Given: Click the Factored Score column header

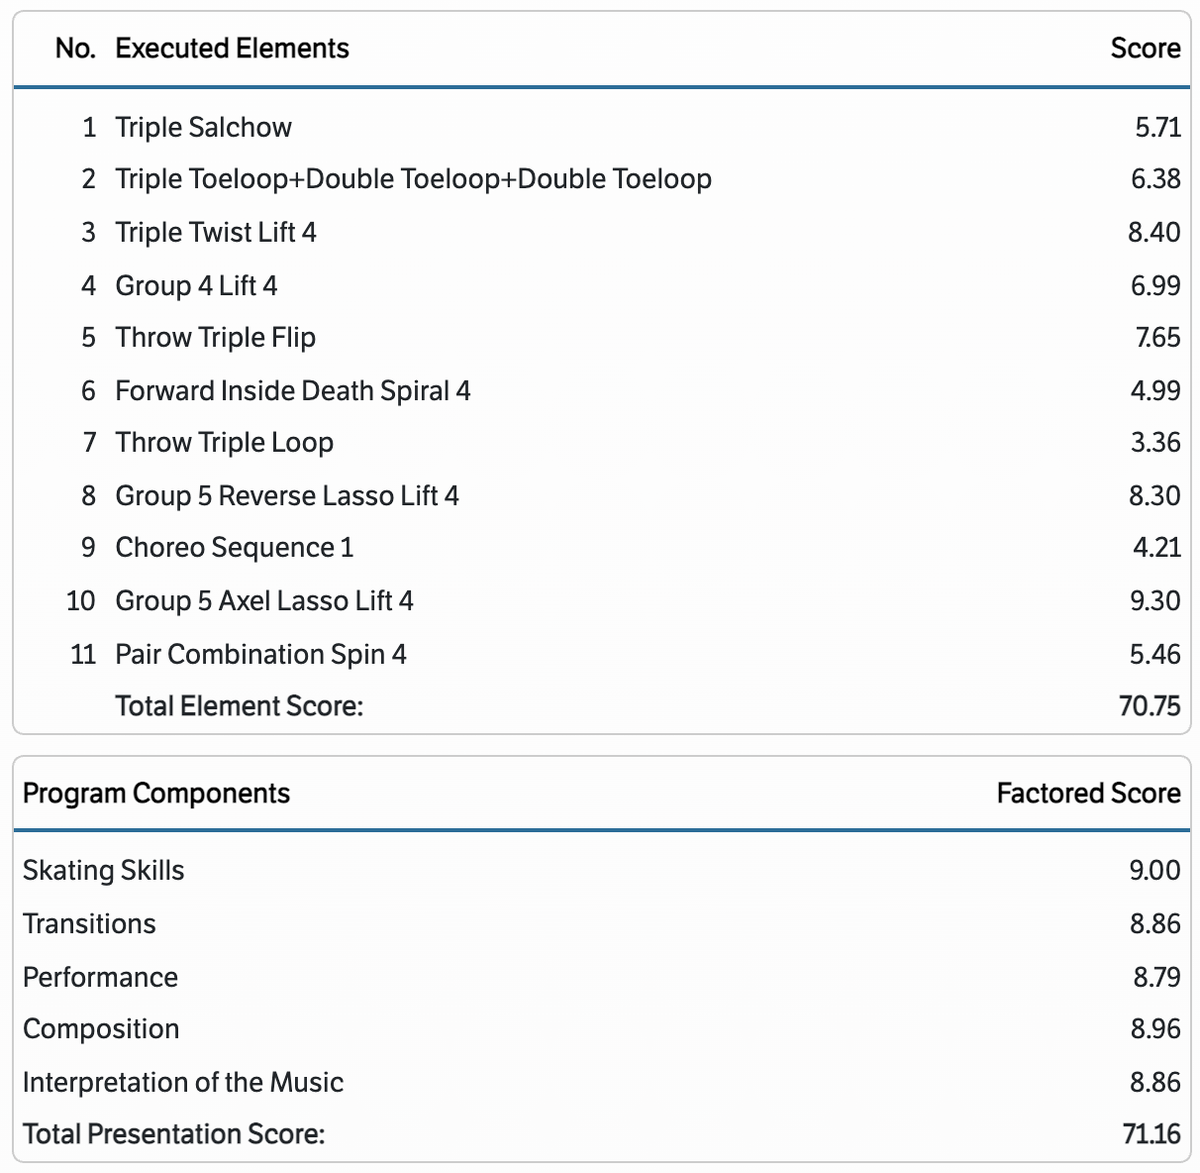Looking at the screenshot, I should [1089, 793].
